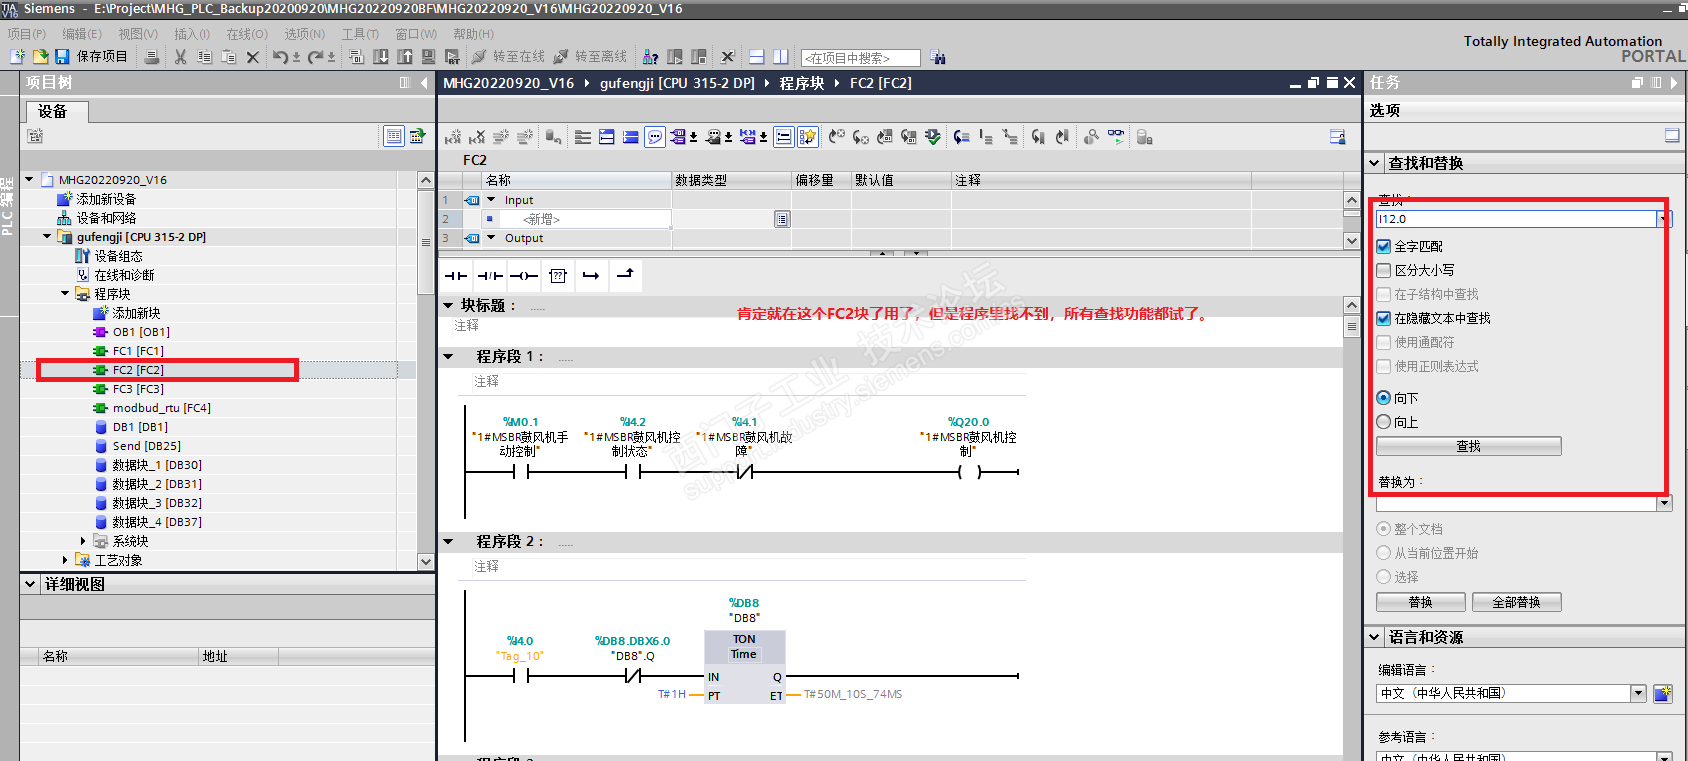1688x761 pixels.
Task: Insert an empty box instruction
Action: [558, 276]
